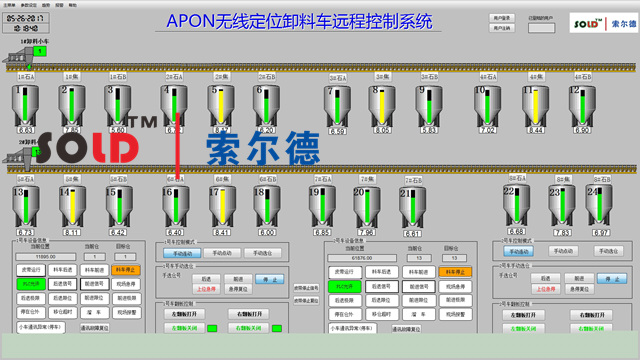Select silo number 24 icon
Image resolution: width=640 pixels, height=360 pixels.
tap(600, 205)
